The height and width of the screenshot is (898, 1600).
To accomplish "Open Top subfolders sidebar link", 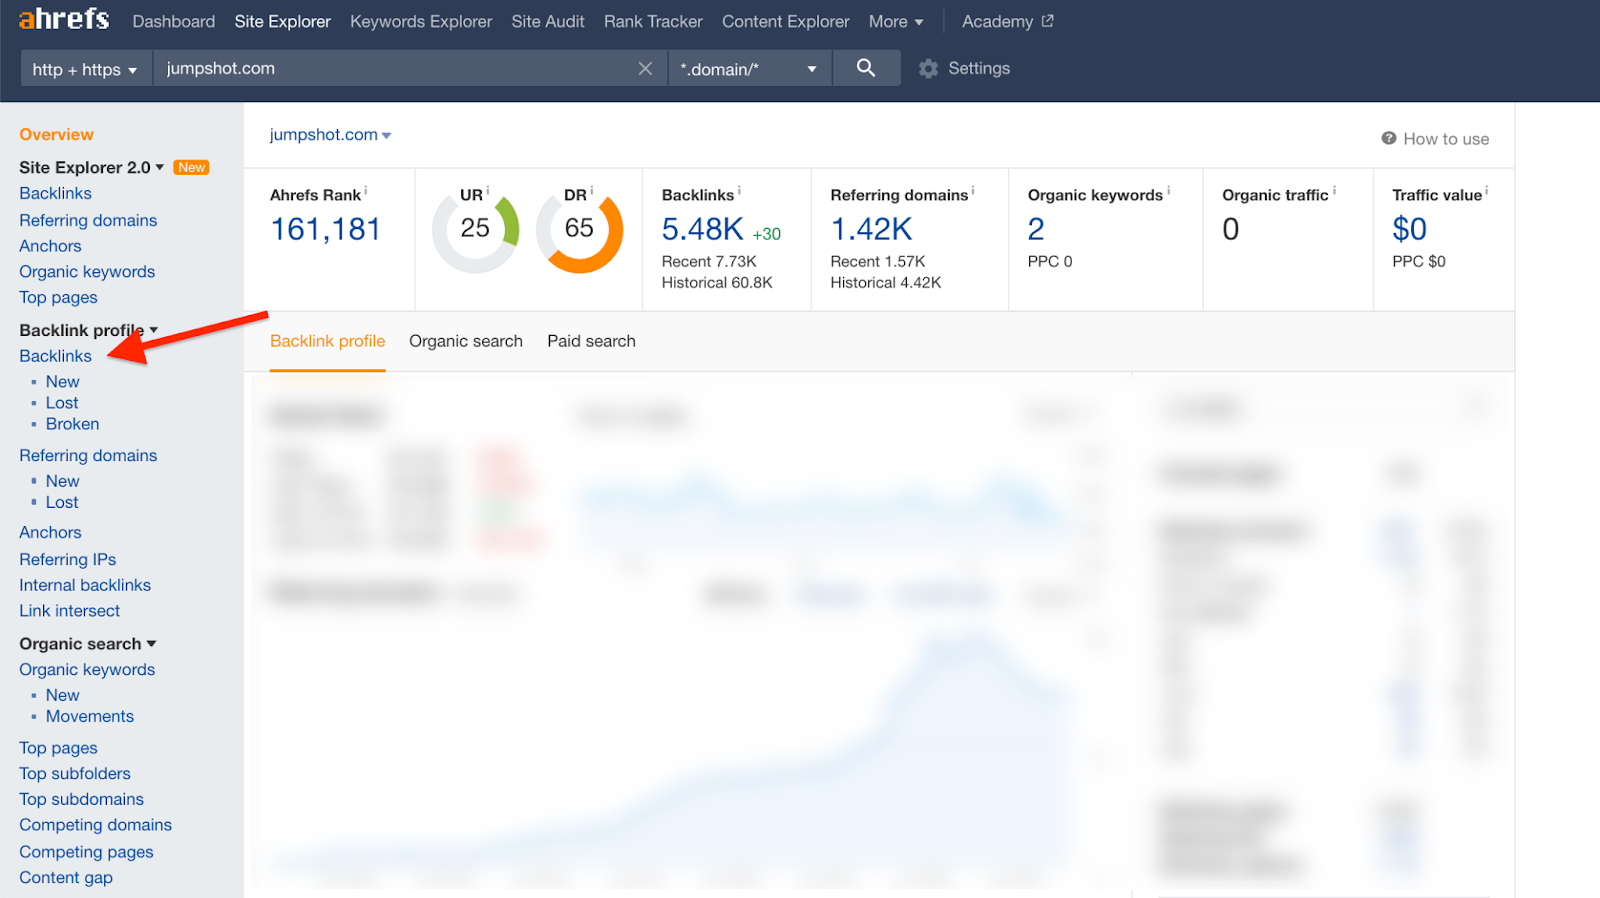I will [74, 773].
